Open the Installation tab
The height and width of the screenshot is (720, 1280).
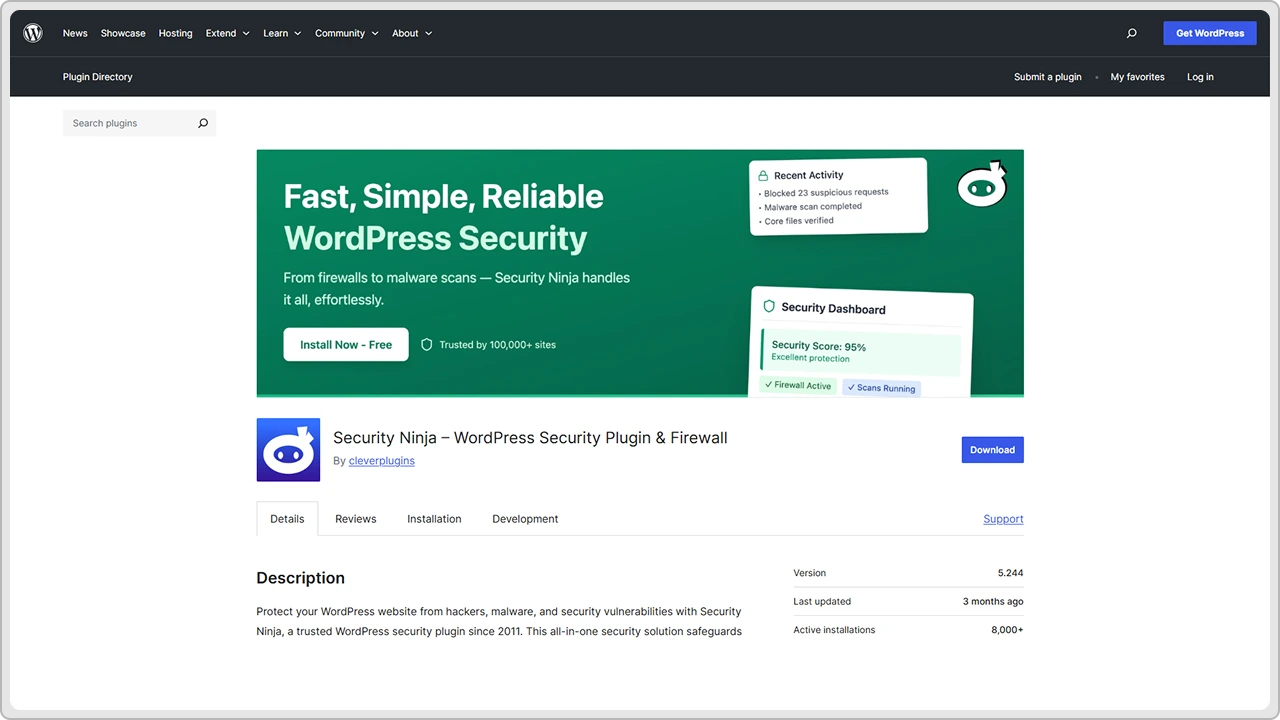click(434, 519)
